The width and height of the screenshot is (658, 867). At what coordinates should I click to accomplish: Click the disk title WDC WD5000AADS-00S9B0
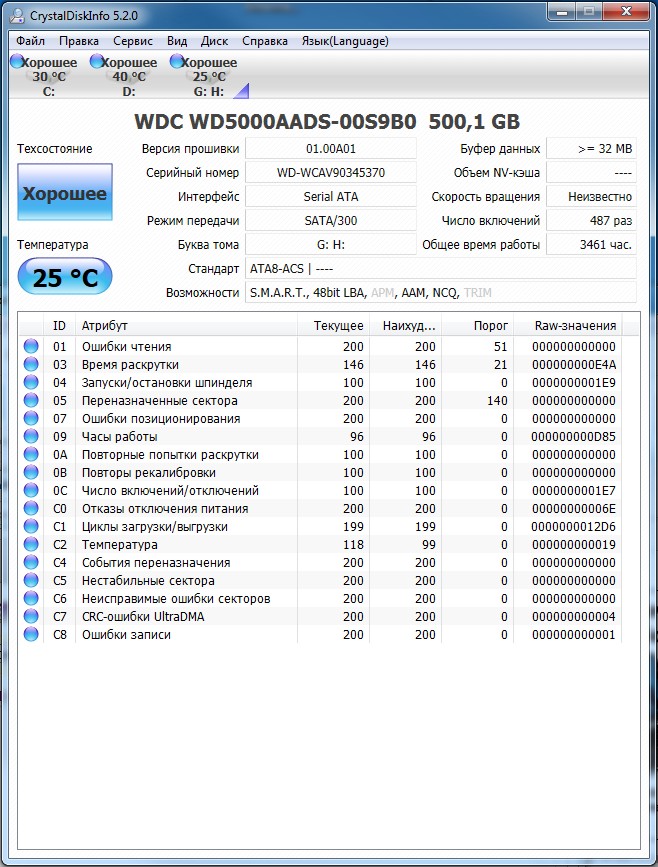coord(275,122)
